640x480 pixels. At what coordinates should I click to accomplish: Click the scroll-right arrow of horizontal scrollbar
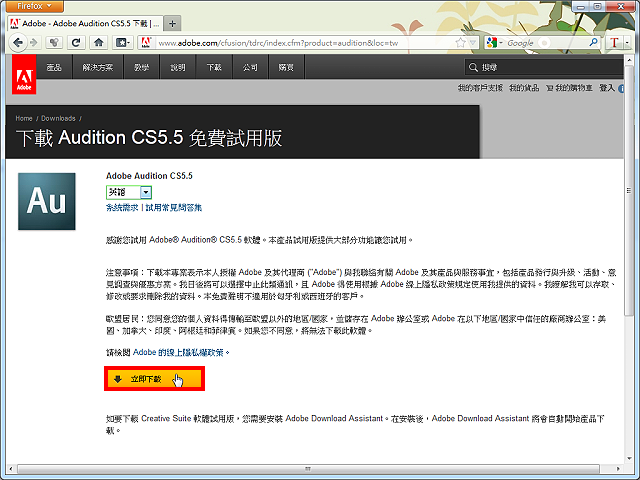[x=618, y=469]
